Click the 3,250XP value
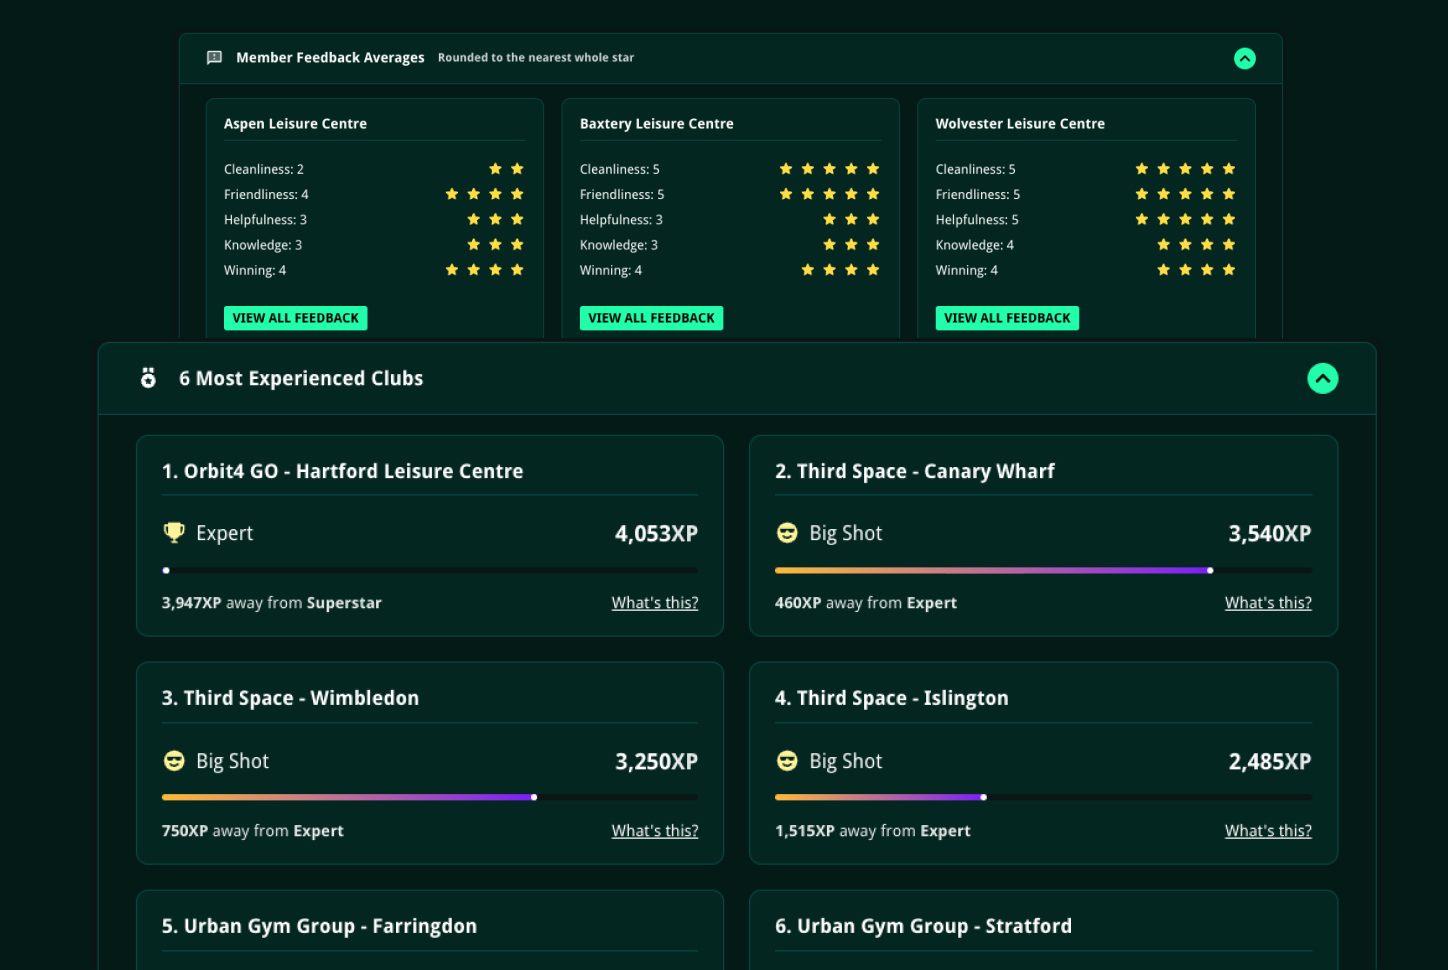The image size is (1448, 970). tap(656, 761)
